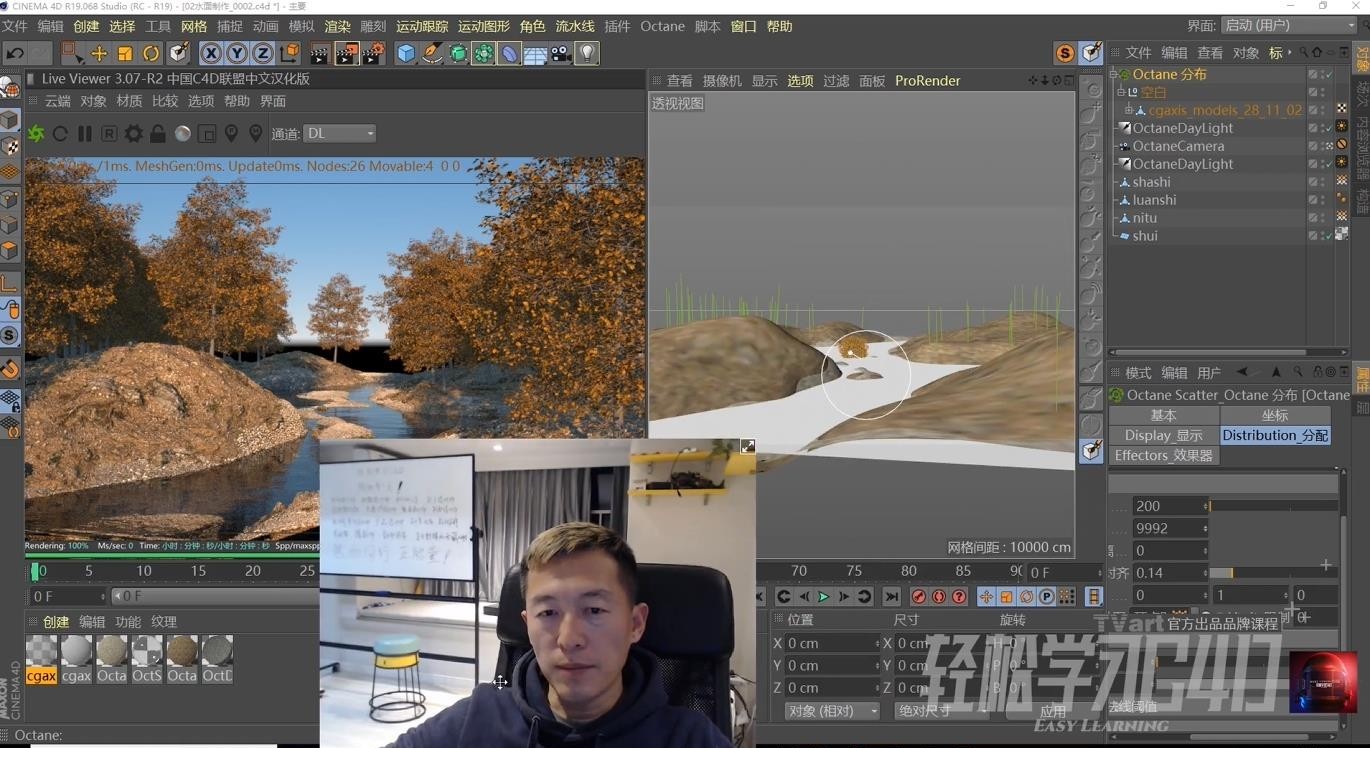Select the nitu object in Object Manager
1370x771 pixels.
click(x=1144, y=218)
